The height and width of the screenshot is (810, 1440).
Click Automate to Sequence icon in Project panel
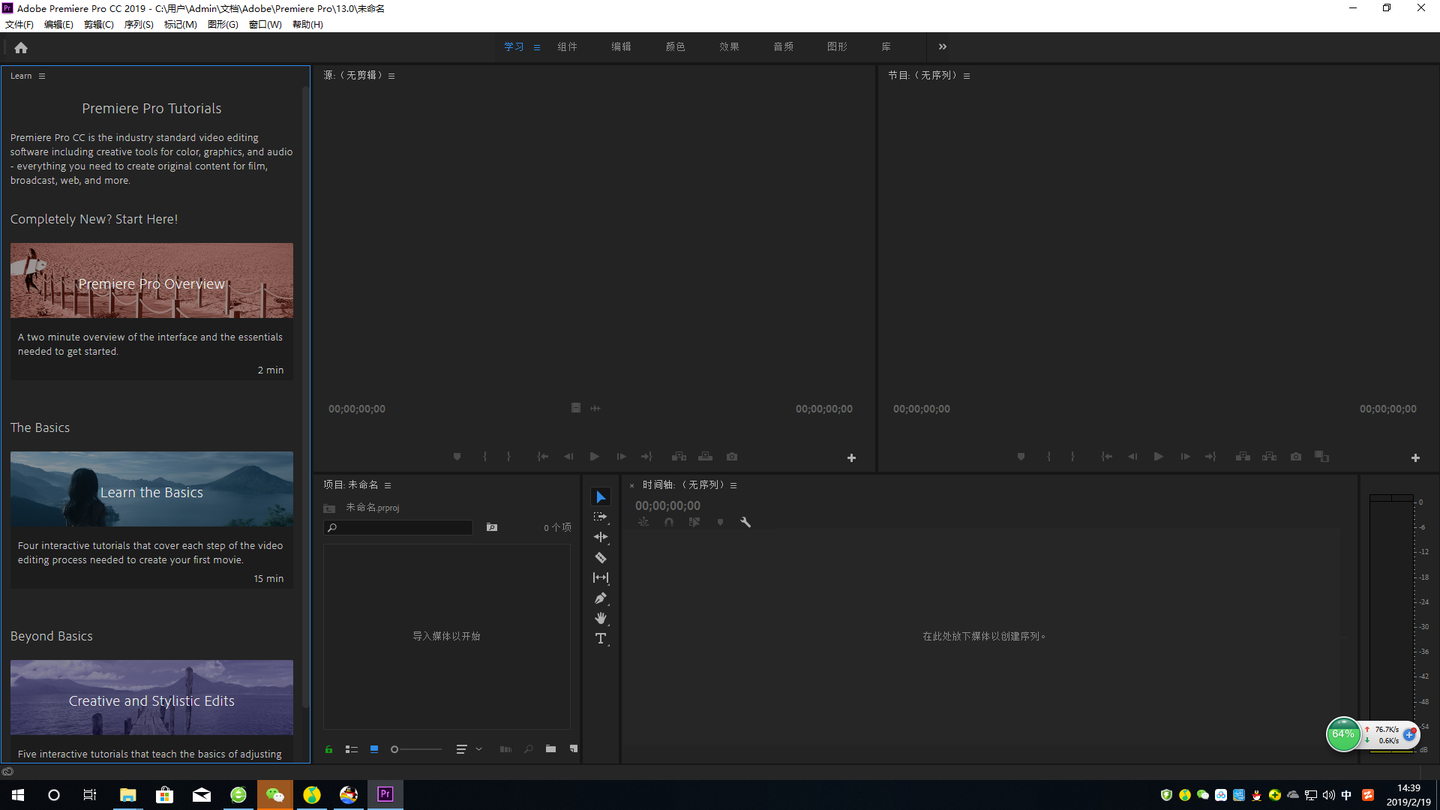(505, 749)
